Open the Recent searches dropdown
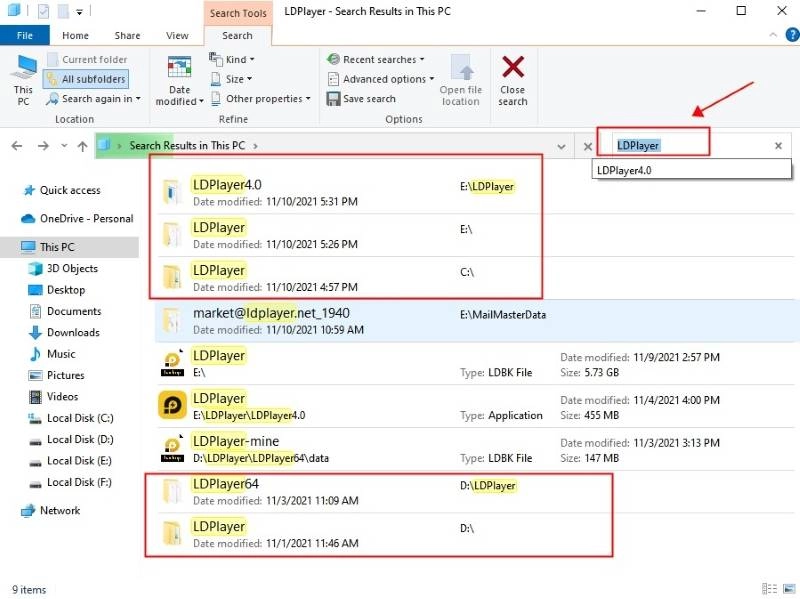Viewport: 800px width, 599px height. (377, 59)
